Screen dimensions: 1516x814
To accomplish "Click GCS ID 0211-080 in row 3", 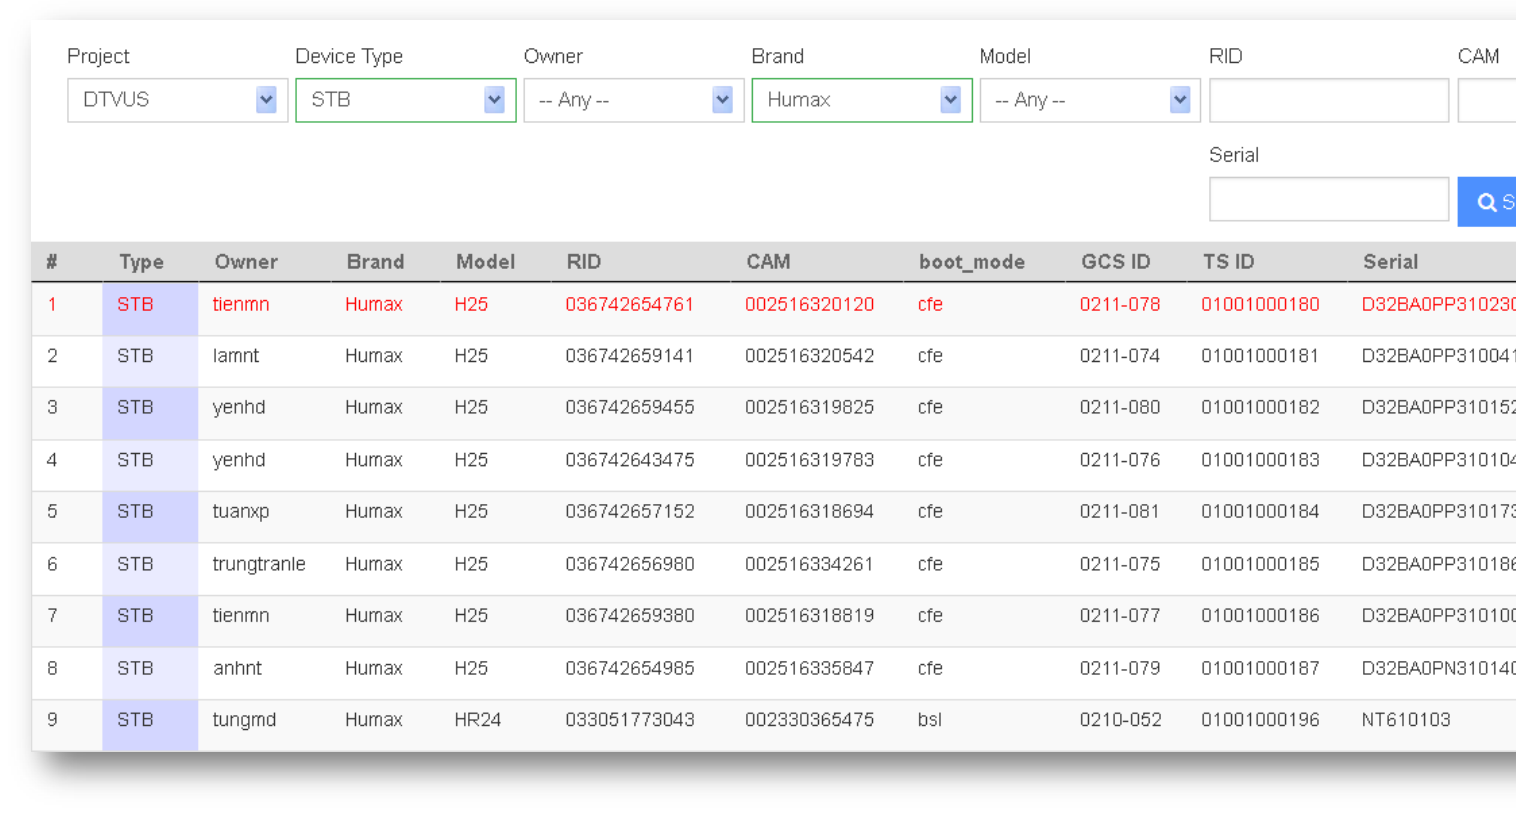I will pyautogui.click(x=1120, y=408).
